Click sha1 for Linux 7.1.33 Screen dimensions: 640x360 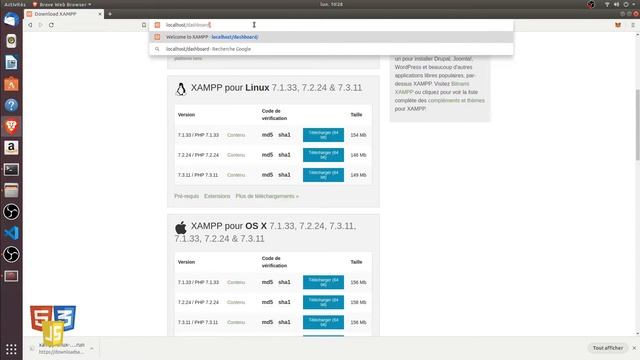(284, 135)
